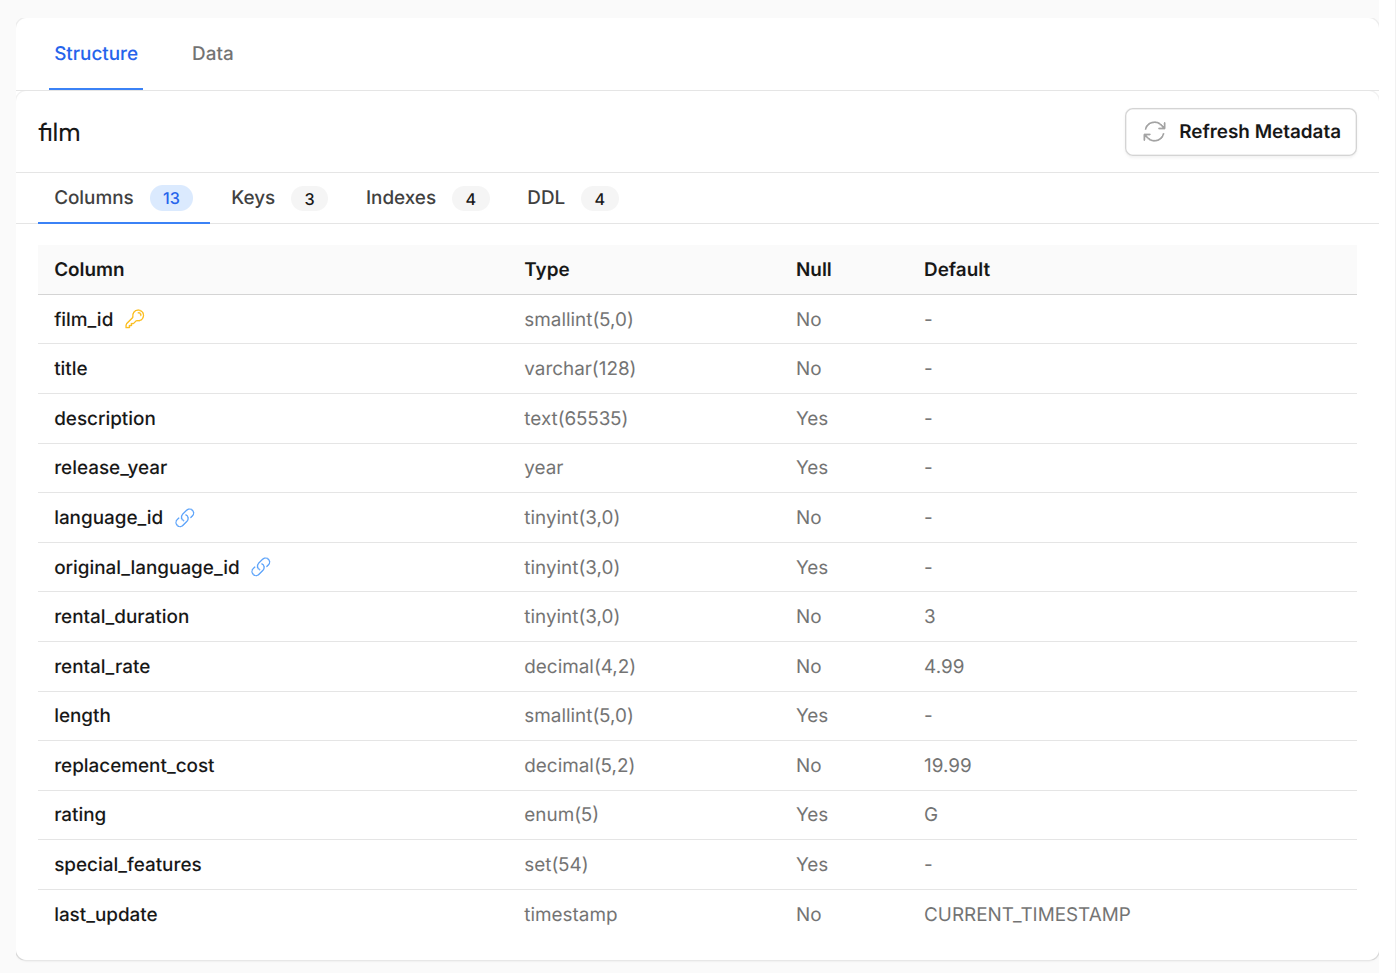Click the badge showing 3 next to Keys

tap(309, 198)
